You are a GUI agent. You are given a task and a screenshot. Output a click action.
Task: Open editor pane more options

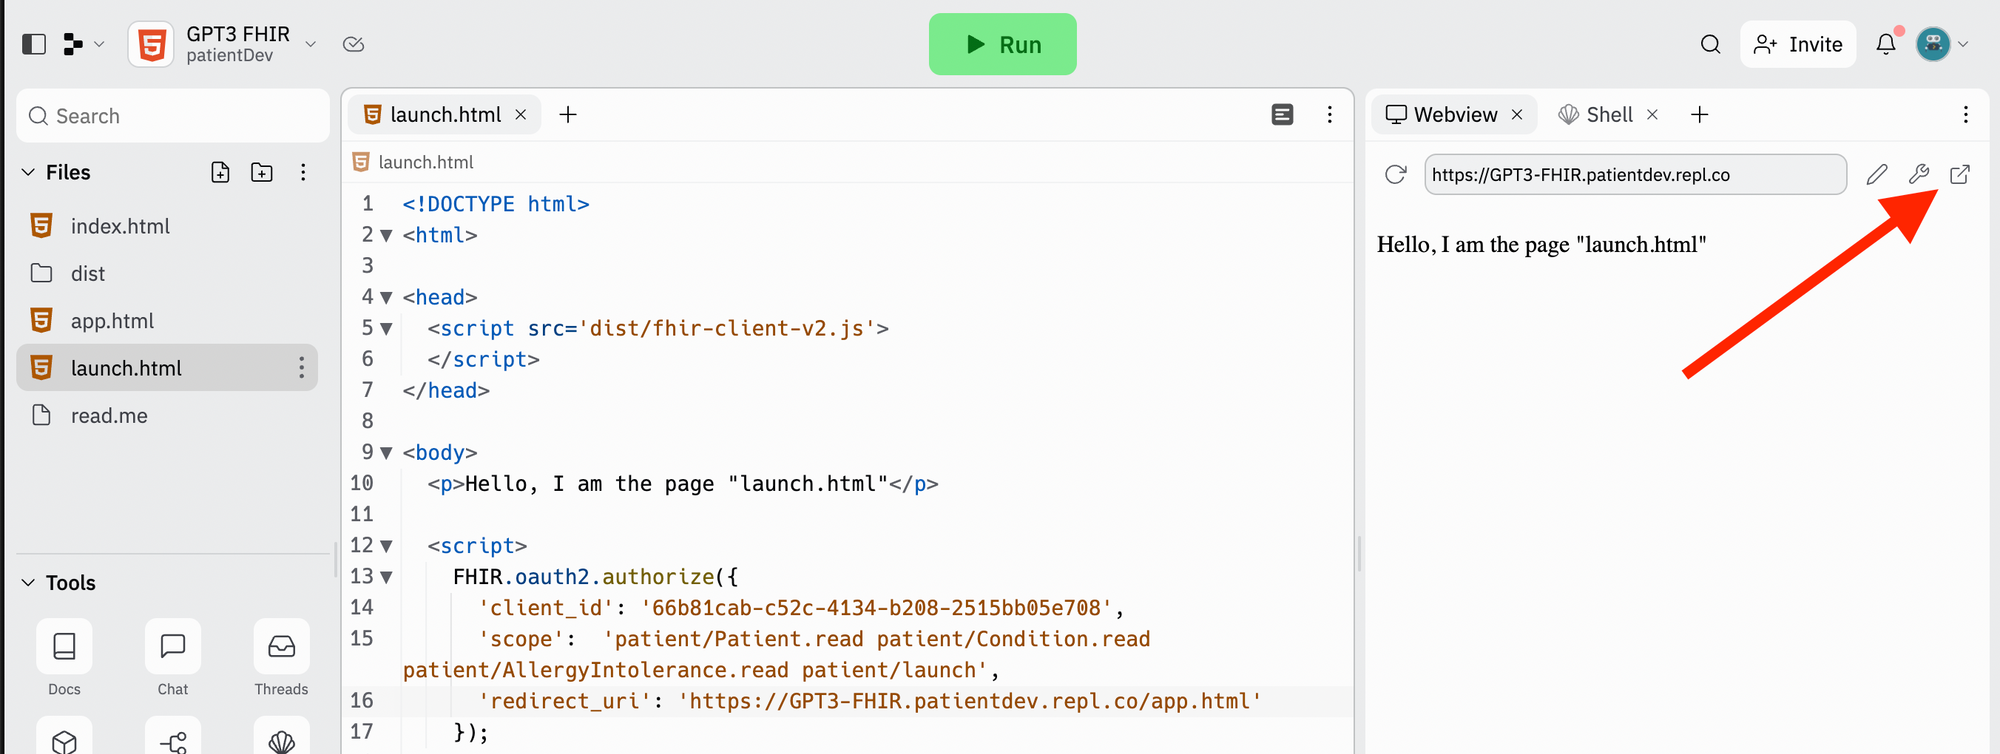point(1329,115)
